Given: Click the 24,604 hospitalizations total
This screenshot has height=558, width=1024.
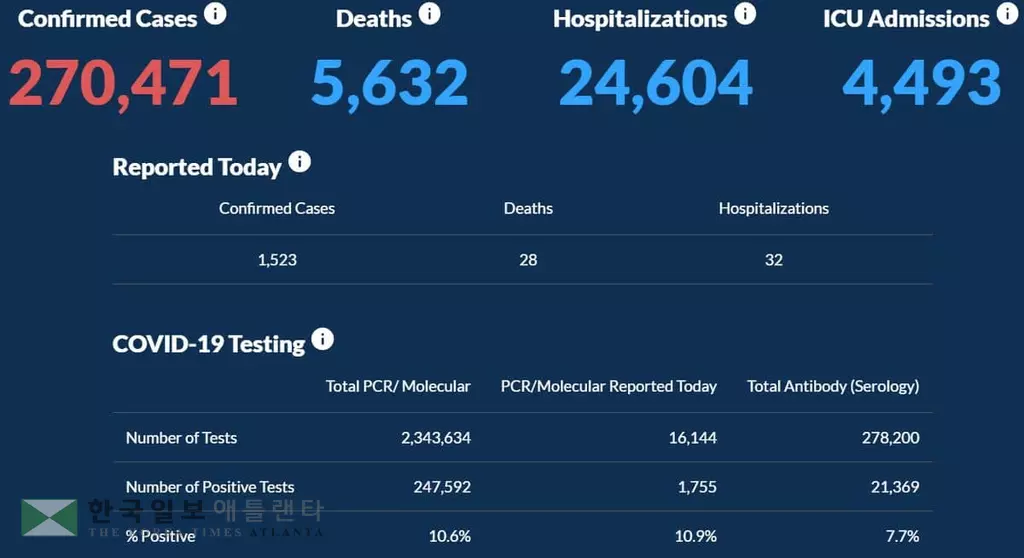Looking at the screenshot, I should [x=655, y=83].
